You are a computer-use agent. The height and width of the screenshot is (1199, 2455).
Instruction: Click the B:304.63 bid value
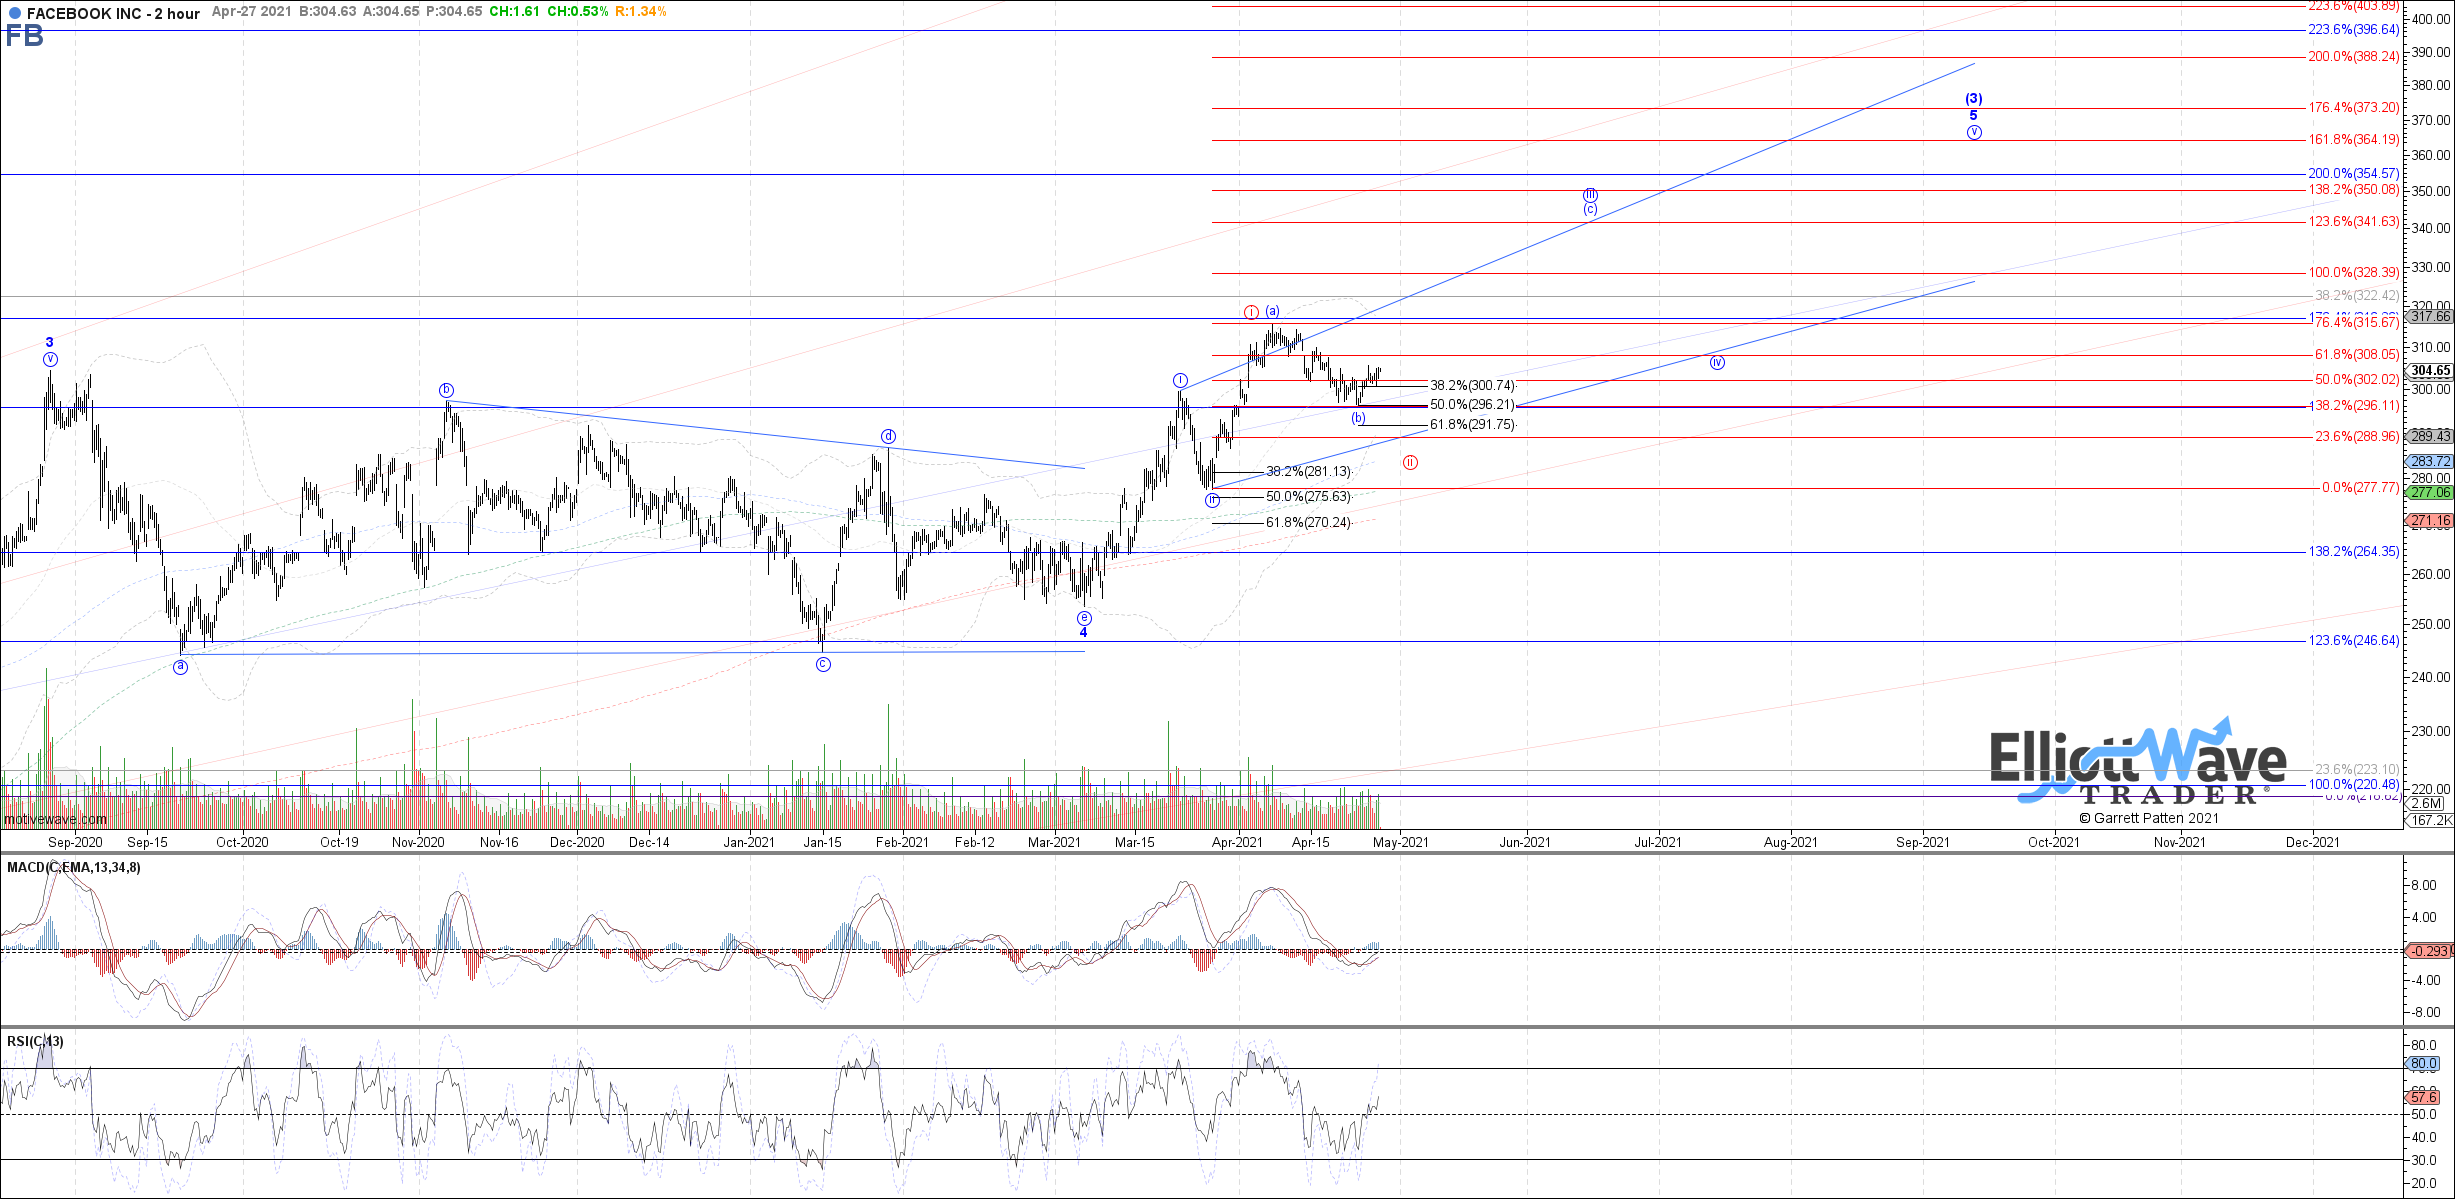point(327,12)
